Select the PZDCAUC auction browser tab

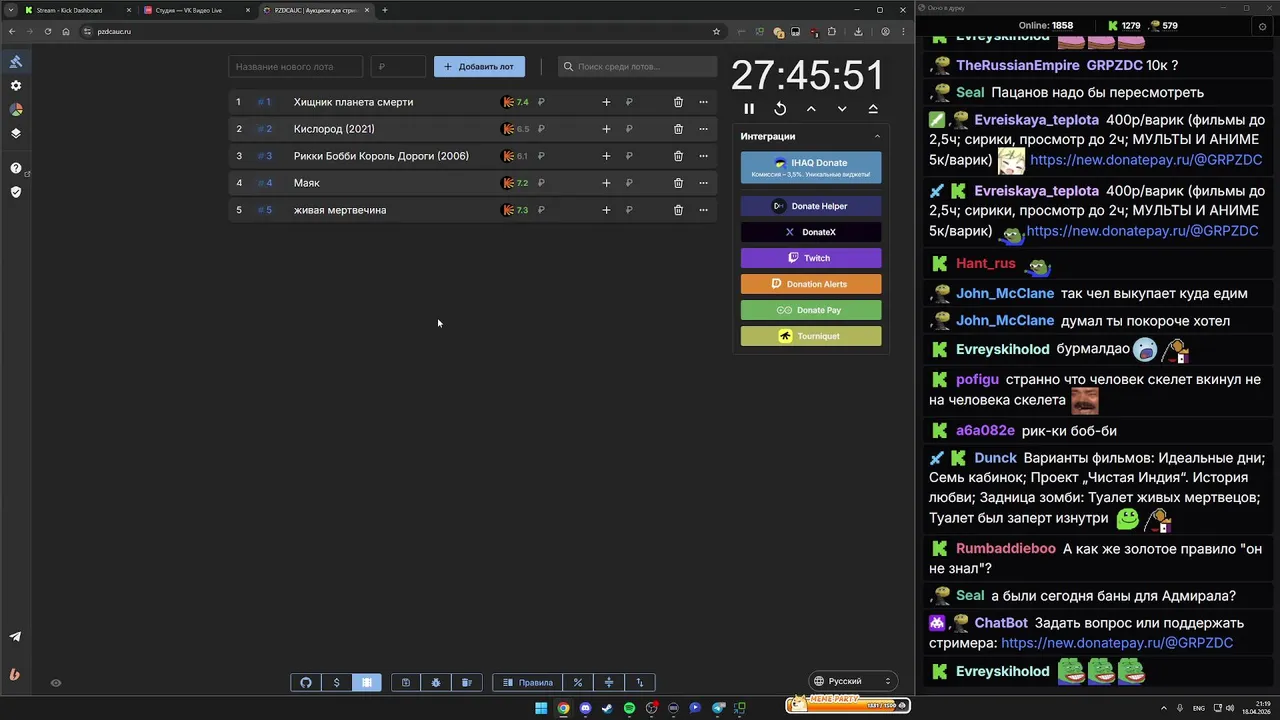(315, 10)
